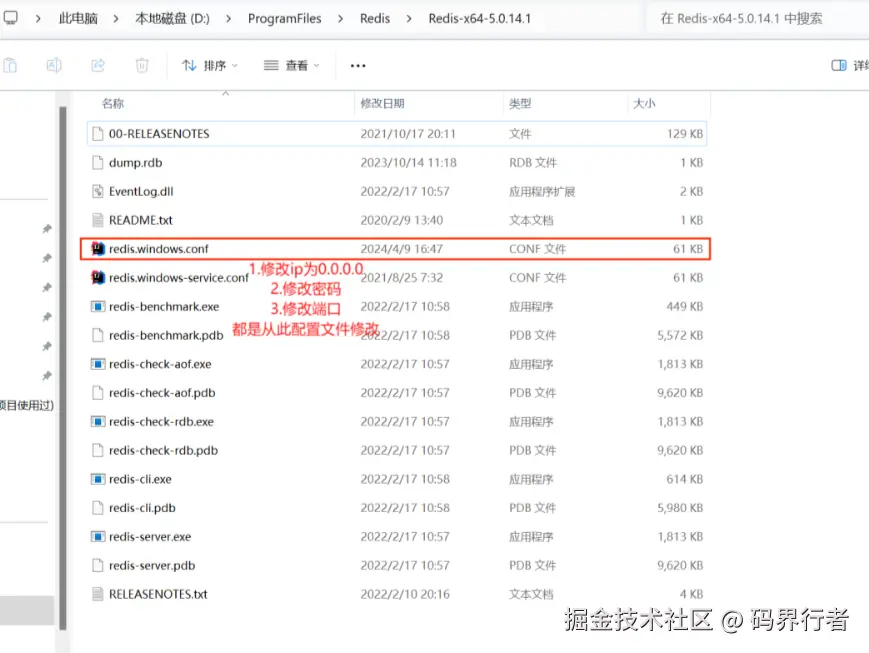Click the delete trash icon
The width and height of the screenshot is (869, 653).
(x=142, y=65)
